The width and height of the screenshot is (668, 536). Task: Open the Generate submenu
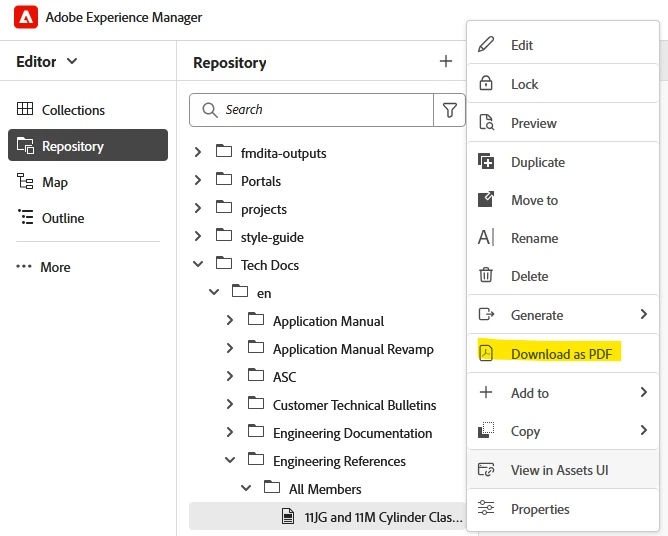(564, 315)
